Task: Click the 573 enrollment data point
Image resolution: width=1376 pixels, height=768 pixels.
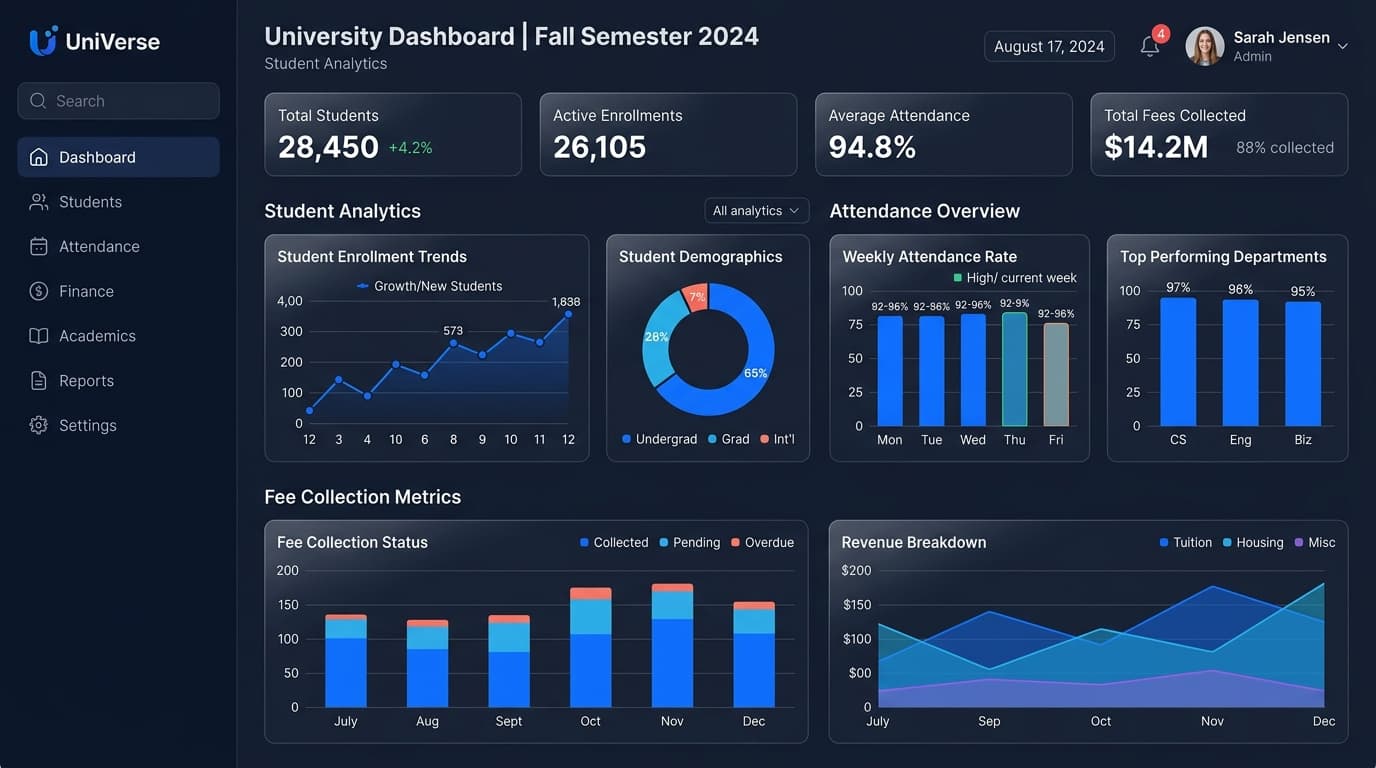Action: 453,343
